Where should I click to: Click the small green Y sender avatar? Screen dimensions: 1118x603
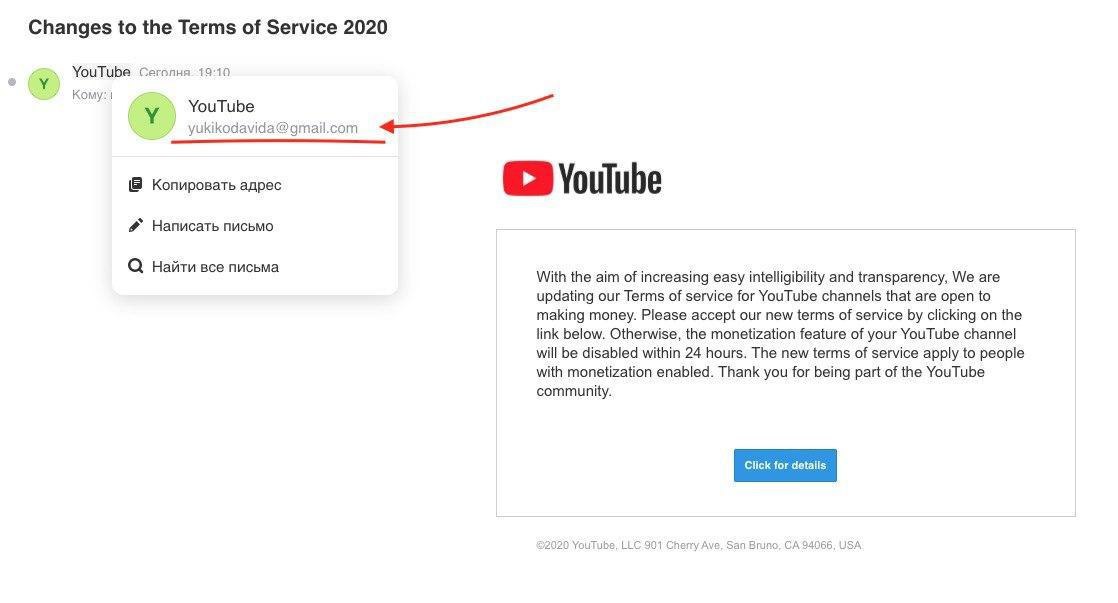tap(43, 83)
